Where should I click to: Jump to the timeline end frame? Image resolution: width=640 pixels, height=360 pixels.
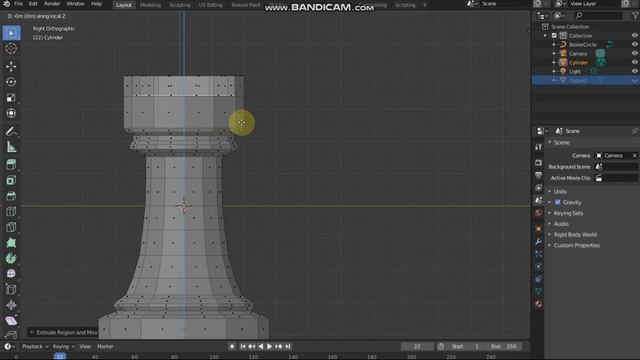287,347
